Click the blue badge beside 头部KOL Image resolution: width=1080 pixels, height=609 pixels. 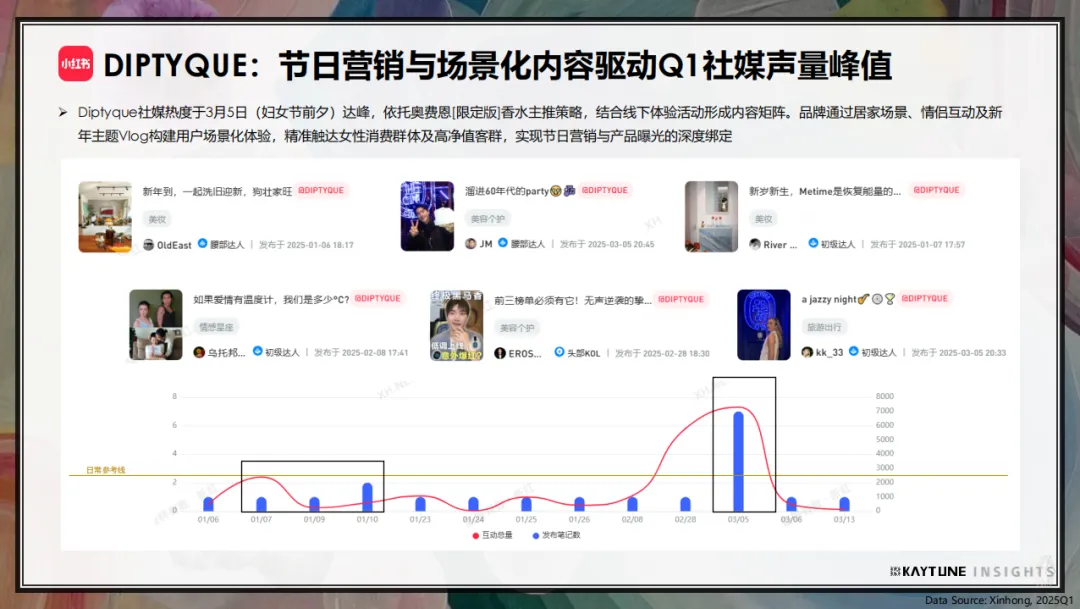tap(559, 352)
